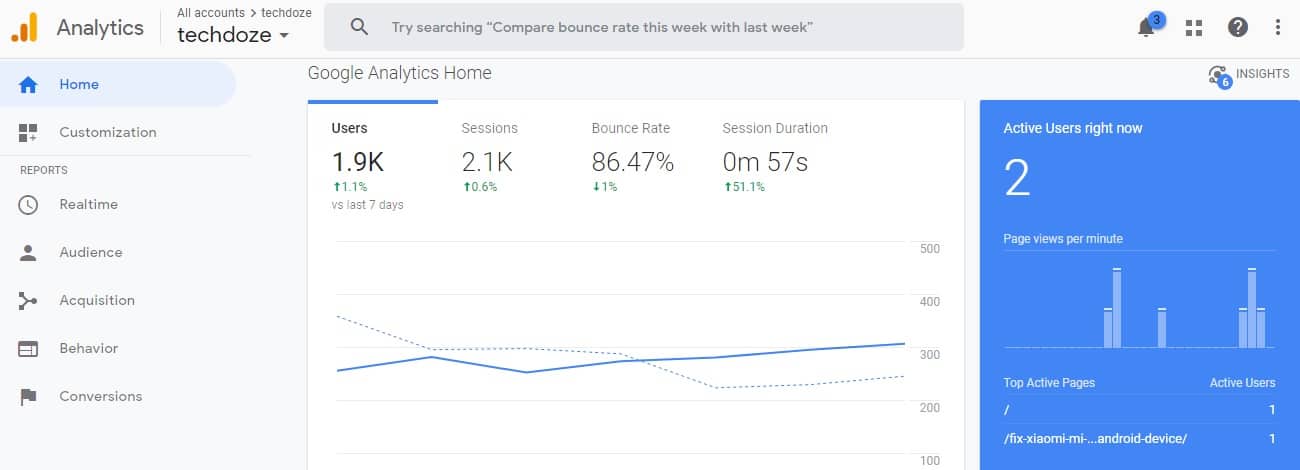
Task: Open the Insights icon with badge 6
Action: coord(1218,76)
